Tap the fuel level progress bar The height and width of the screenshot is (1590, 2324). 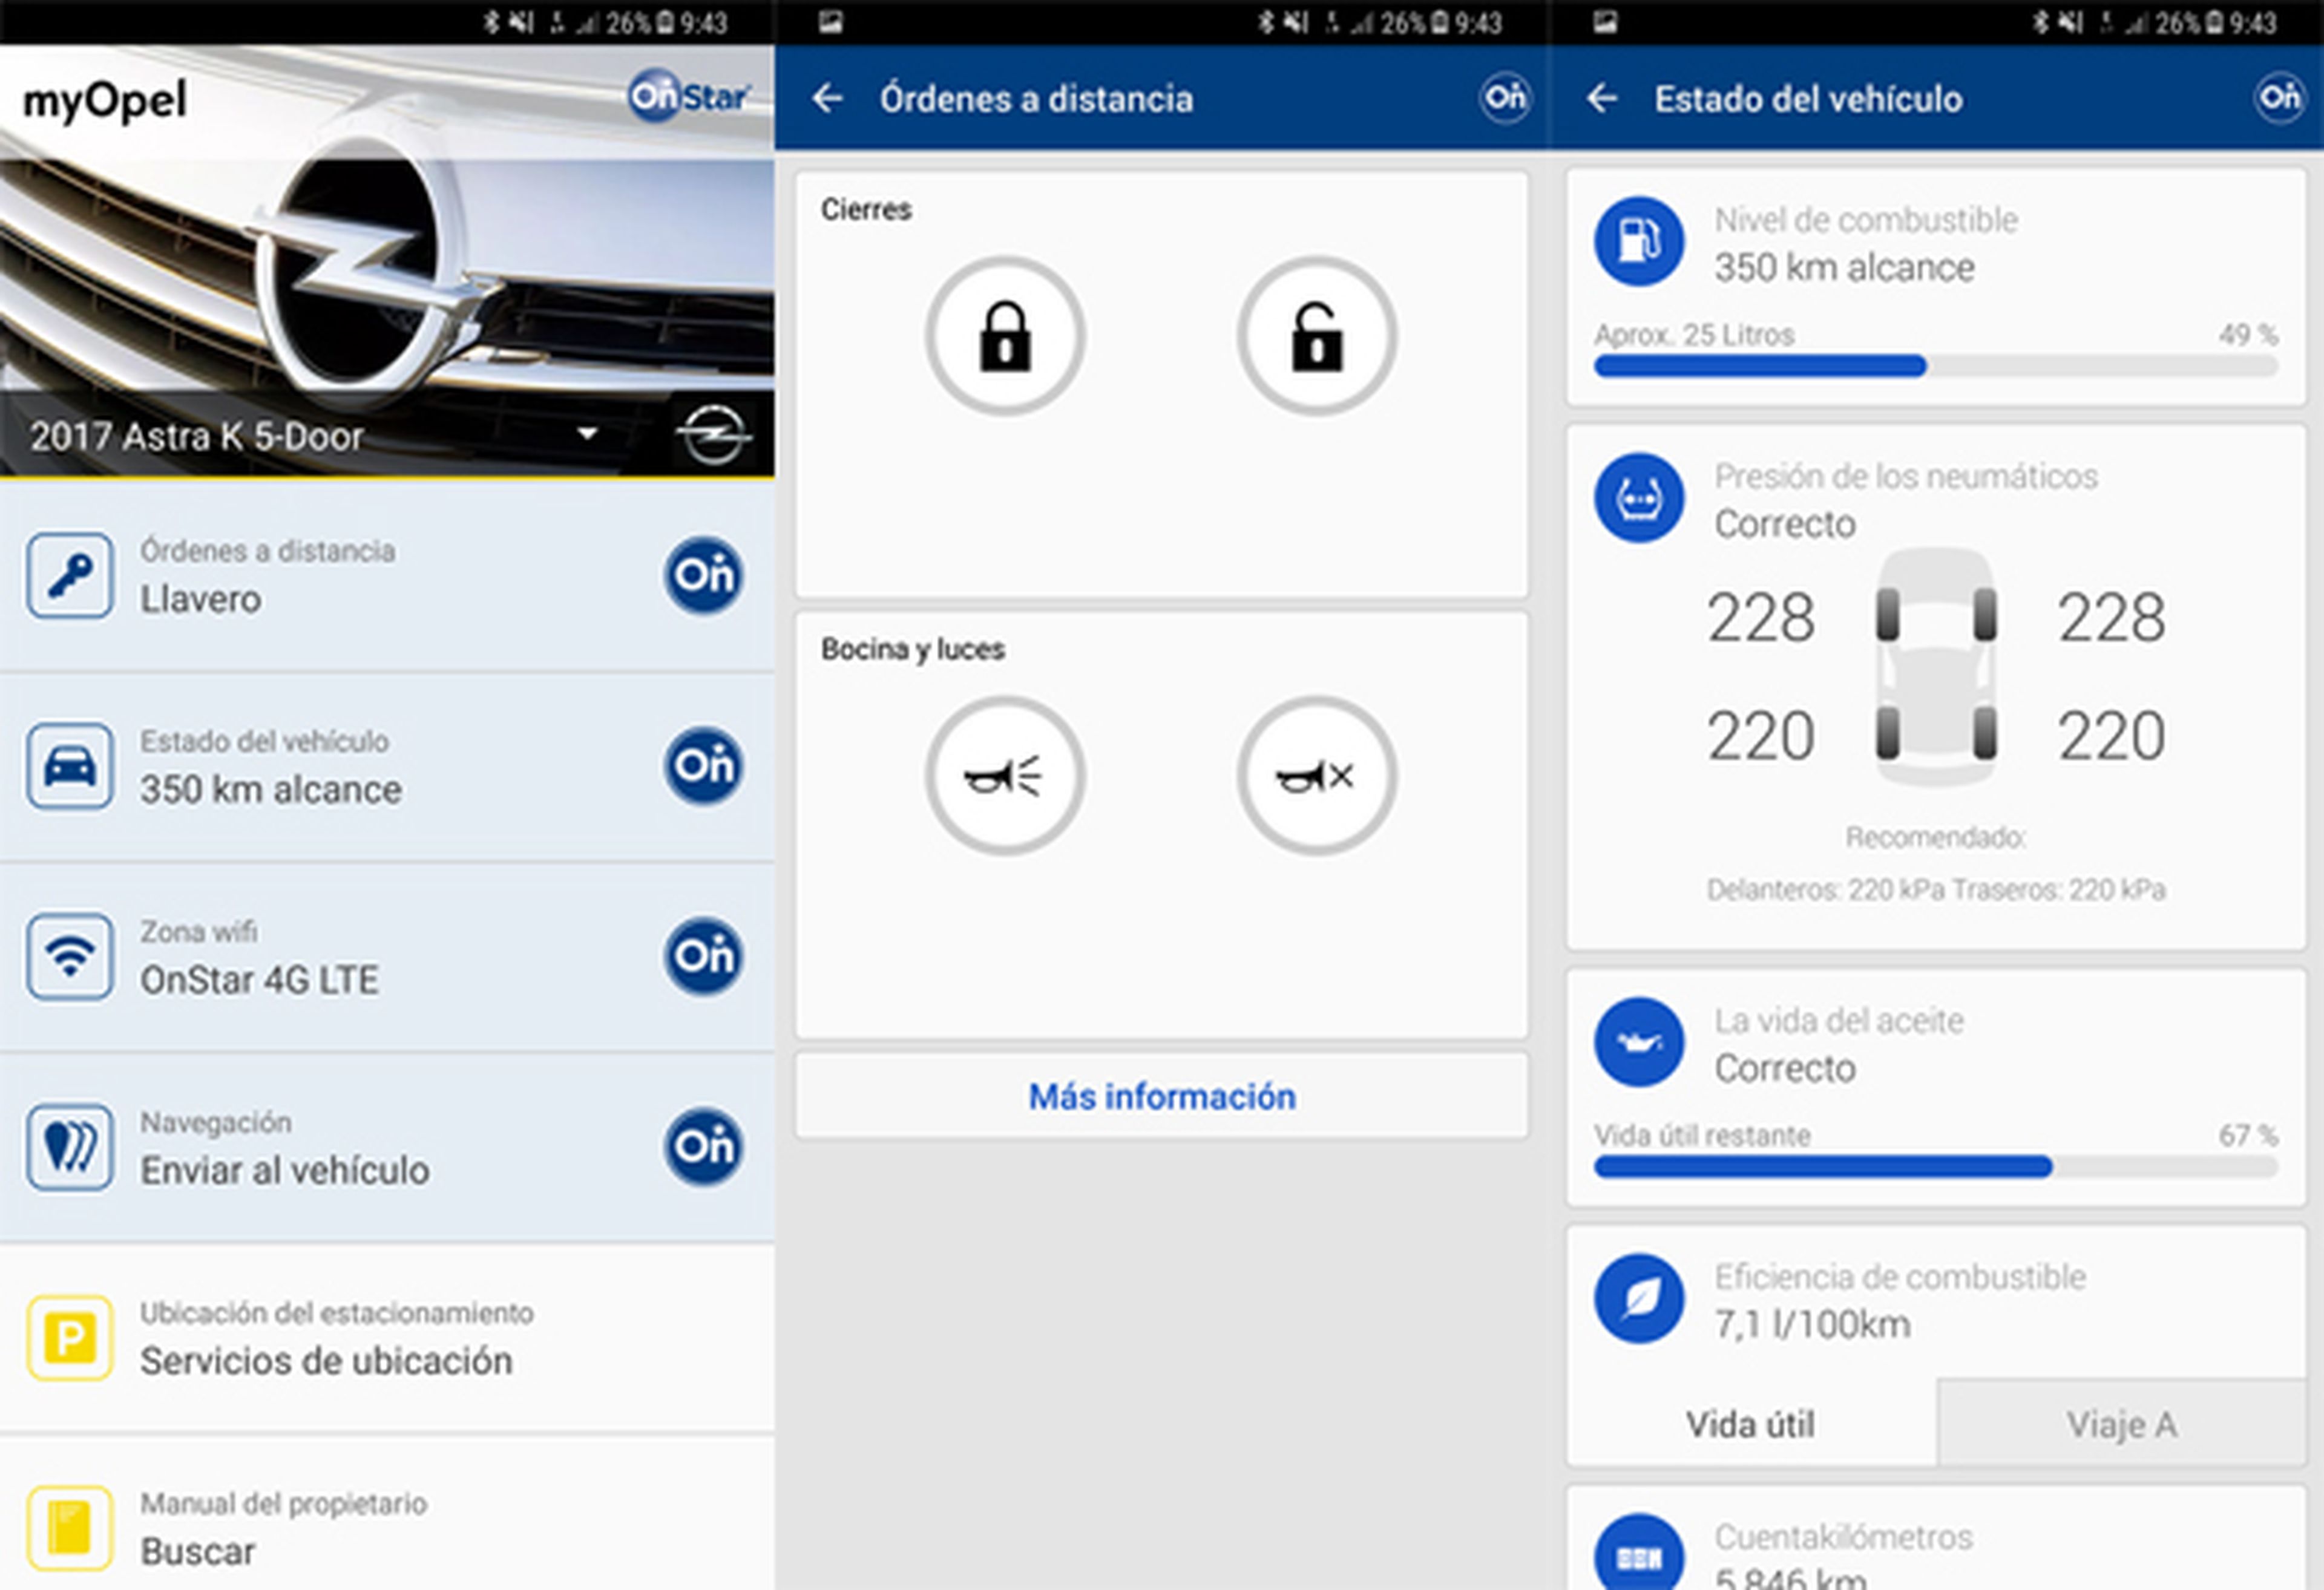click(x=1935, y=367)
